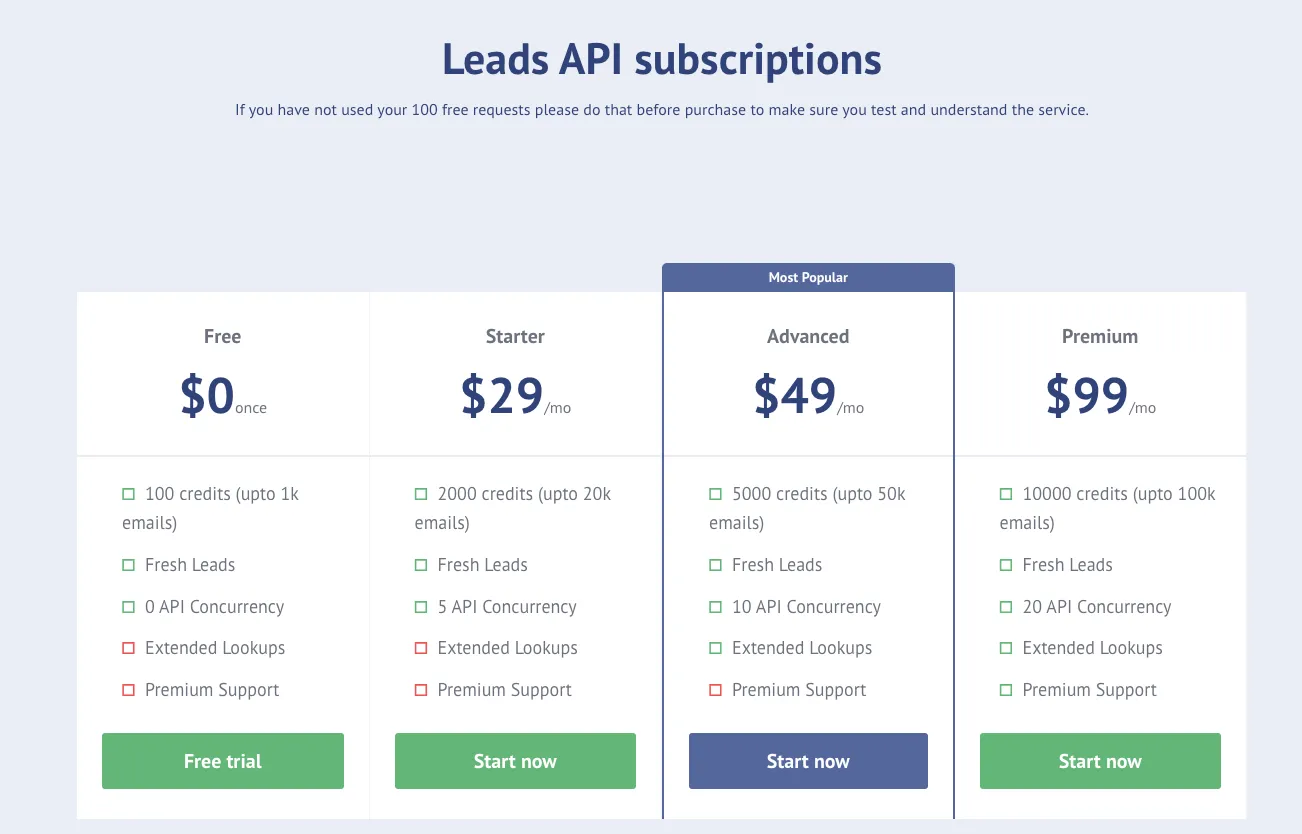Click the Leads API subscriptions heading
The height and width of the screenshot is (834, 1302).
[x=661, y=60]
